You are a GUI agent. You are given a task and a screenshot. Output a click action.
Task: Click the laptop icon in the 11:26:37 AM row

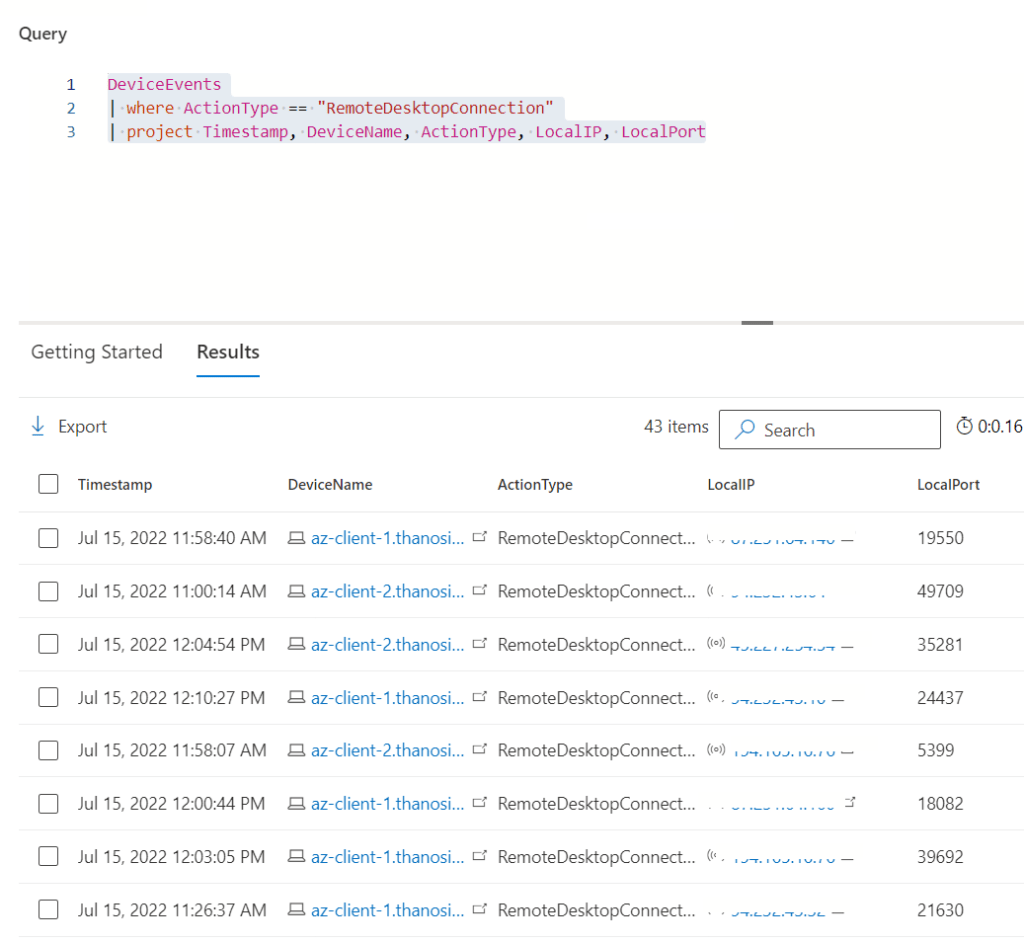(296, 910)
